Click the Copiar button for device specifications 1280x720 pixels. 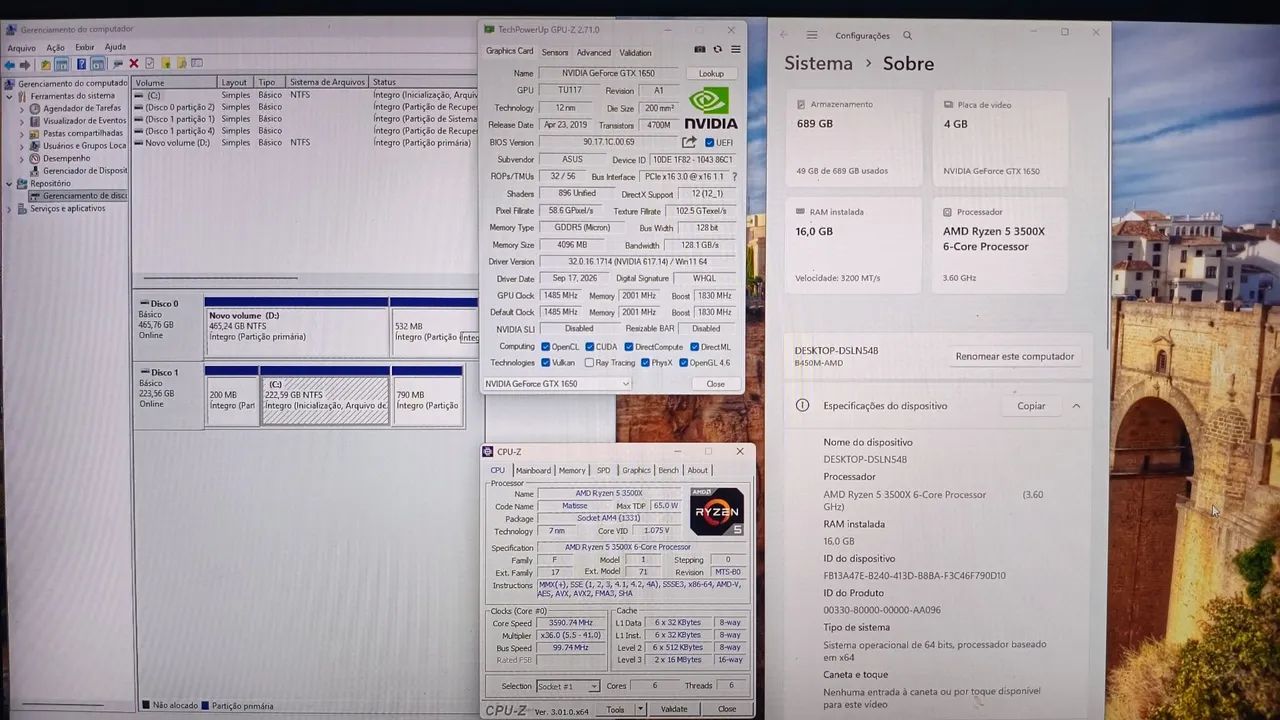click(x=1031, y=406)
